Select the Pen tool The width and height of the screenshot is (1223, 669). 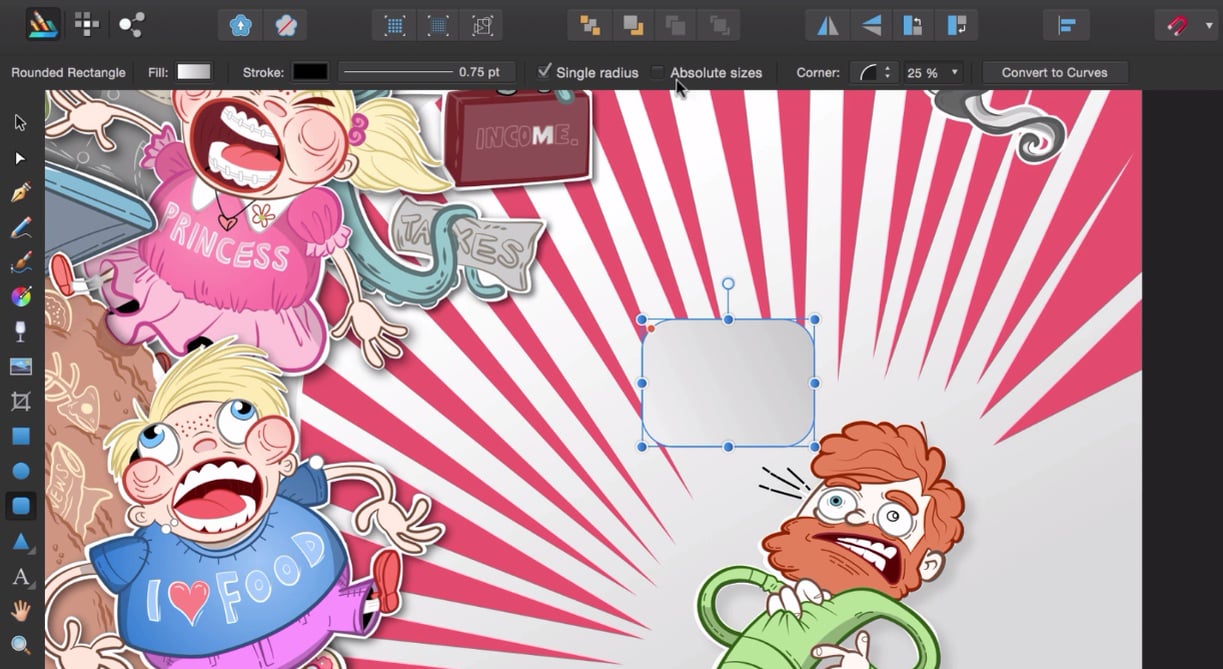pyautogui.click(x=21, y=192)
